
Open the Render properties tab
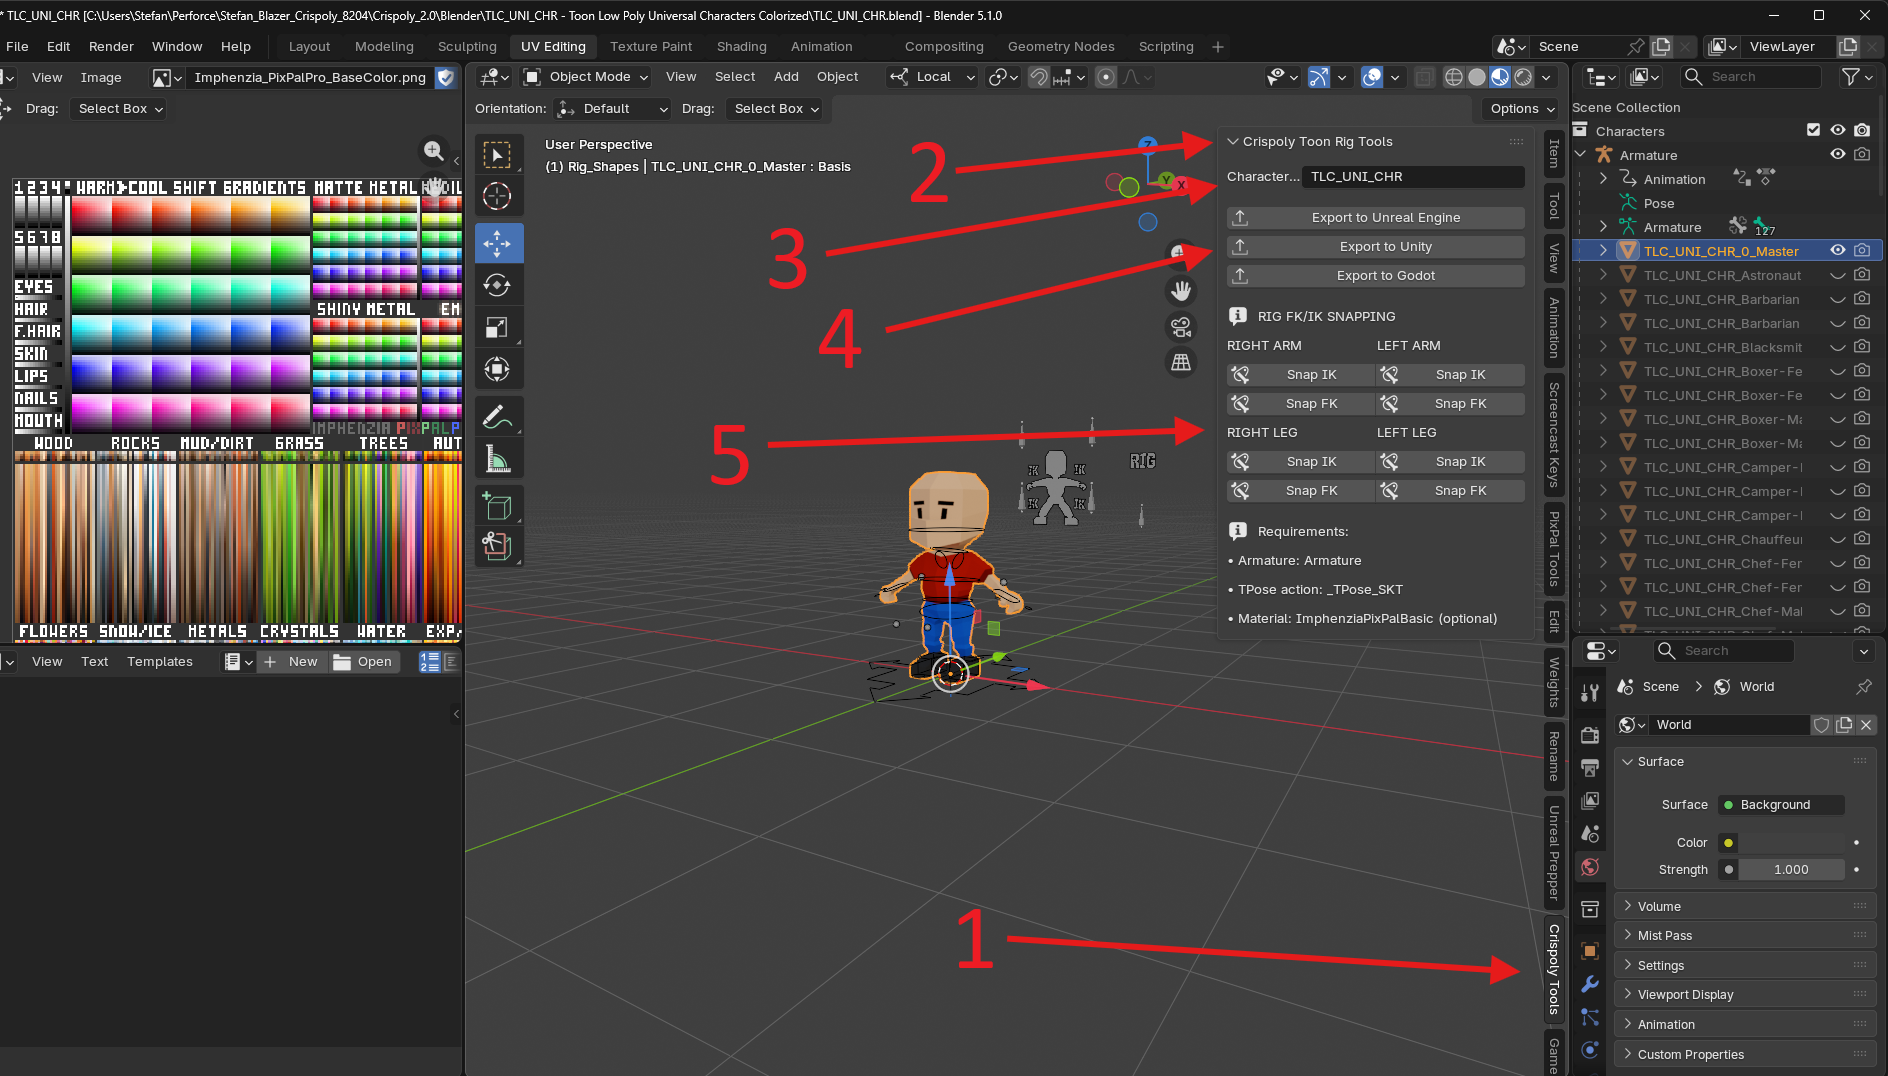coord(1590,735)
